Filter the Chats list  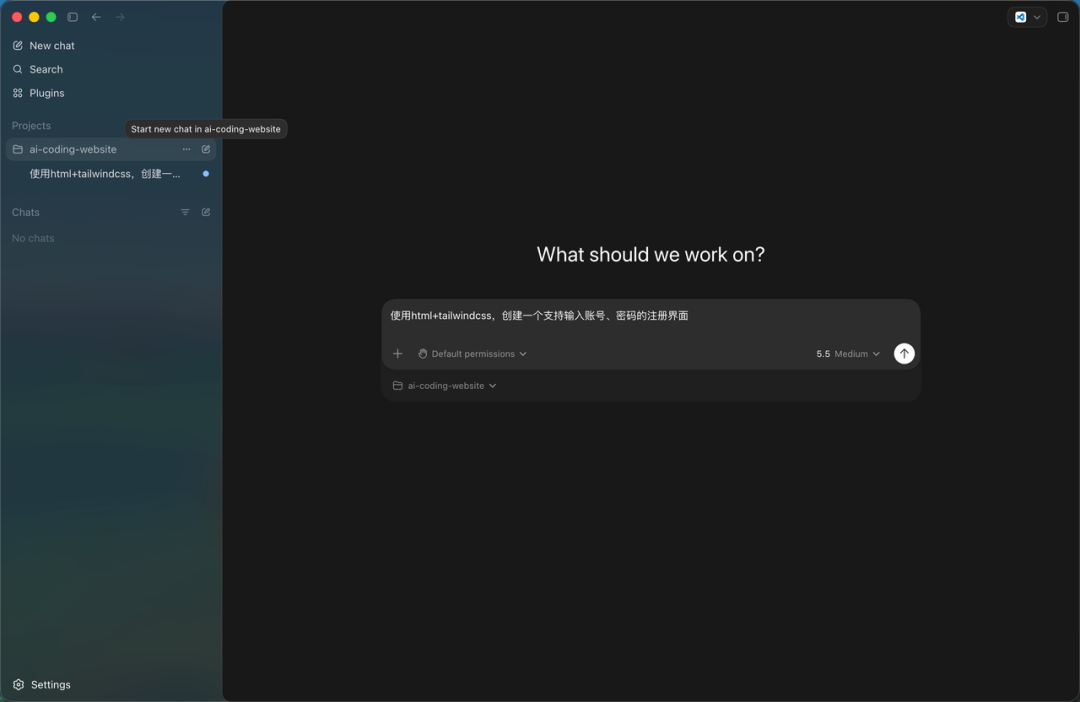click(x=185, y=212)
